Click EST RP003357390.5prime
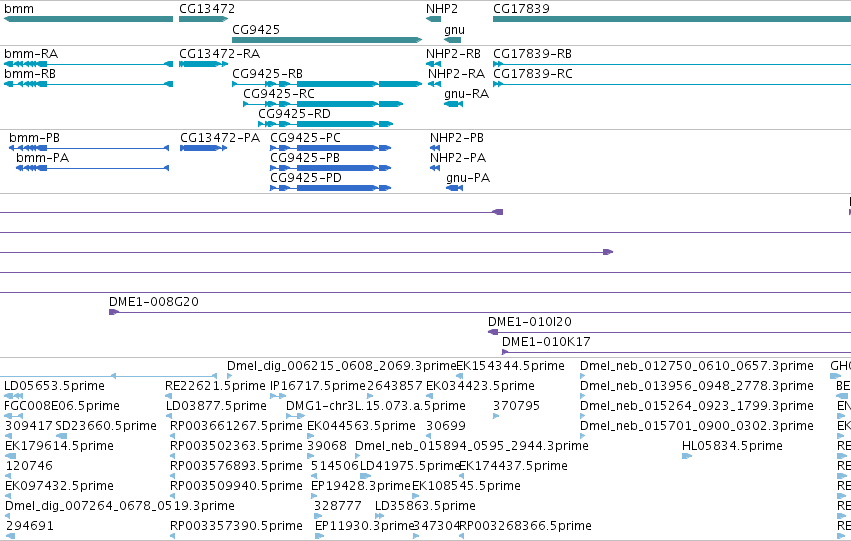This screenshot has width=851, height=541. (x=173, y=536)
